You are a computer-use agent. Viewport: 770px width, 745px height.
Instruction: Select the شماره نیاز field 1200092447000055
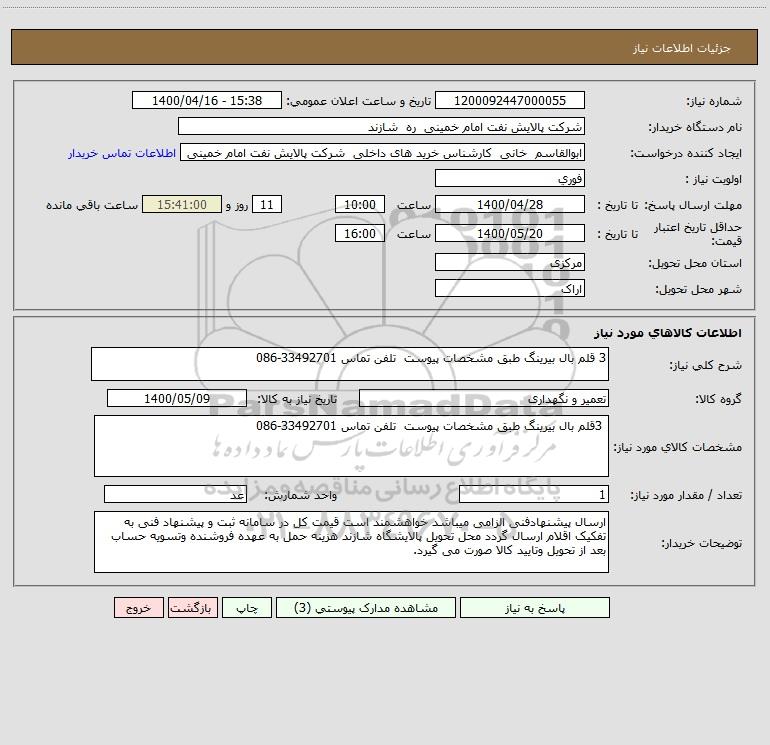[510, 100]
